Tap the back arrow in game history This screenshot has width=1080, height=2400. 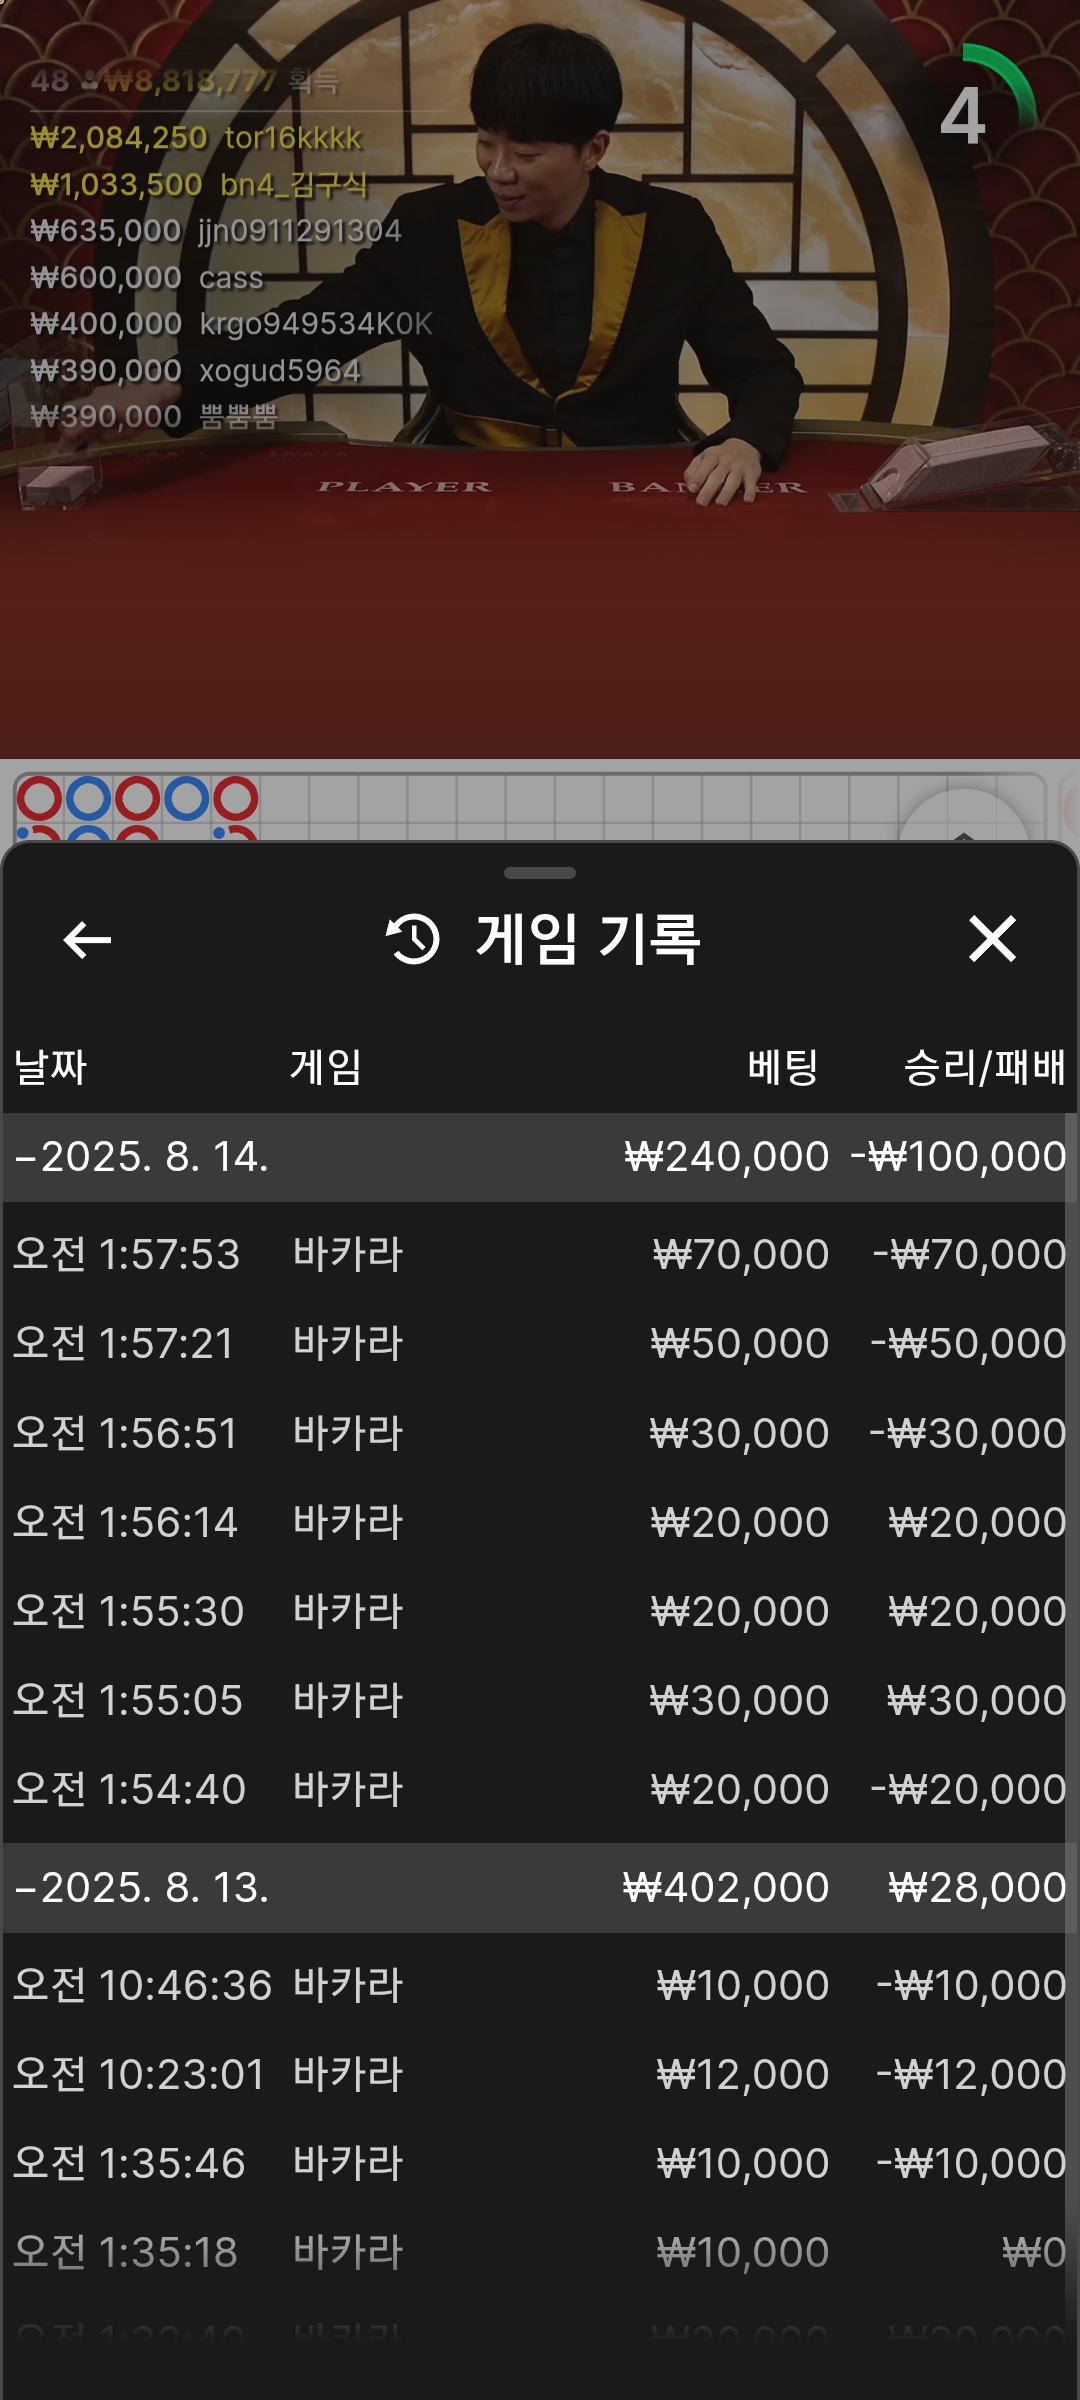[87, 940]
